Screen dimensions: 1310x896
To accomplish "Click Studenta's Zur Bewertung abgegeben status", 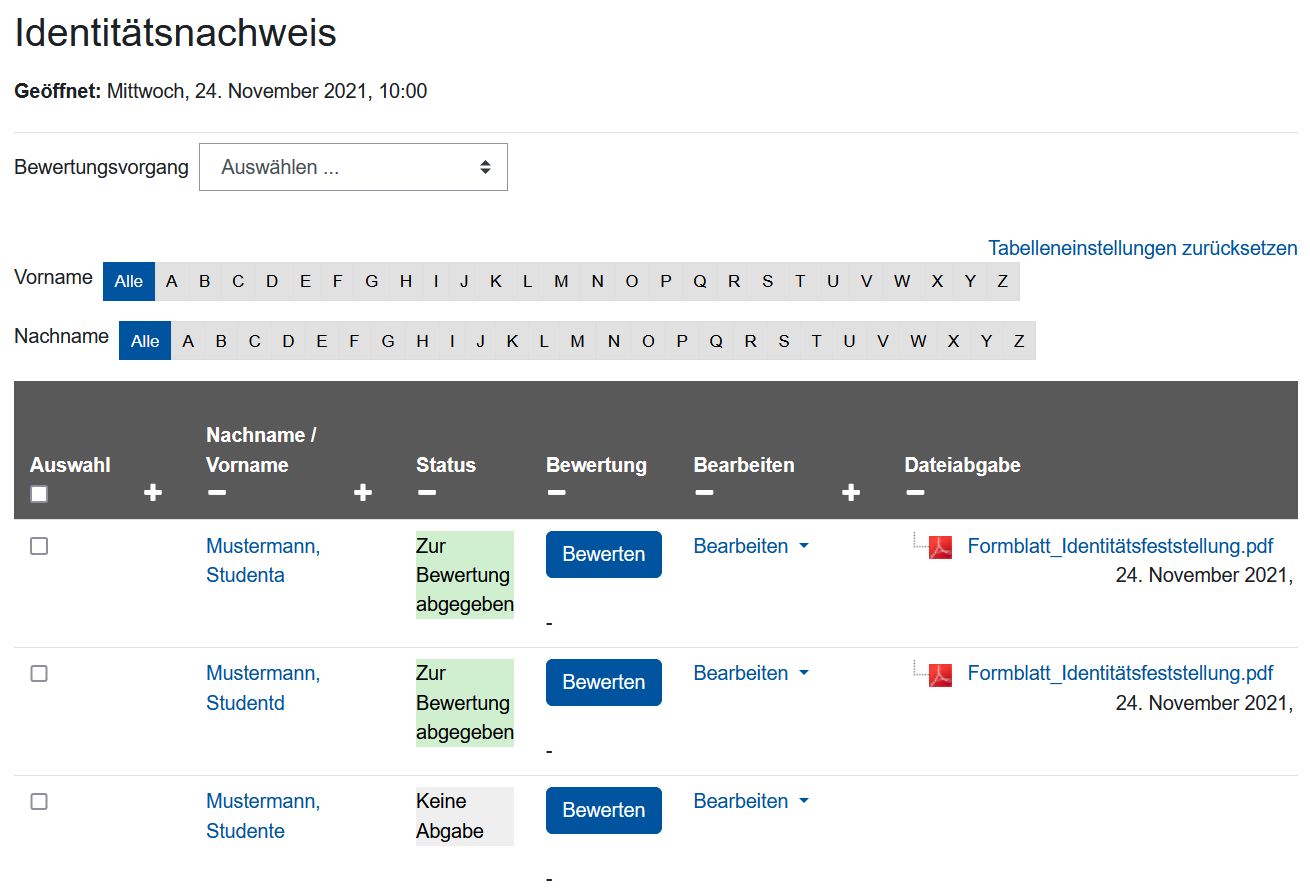I will click(465, 575).
